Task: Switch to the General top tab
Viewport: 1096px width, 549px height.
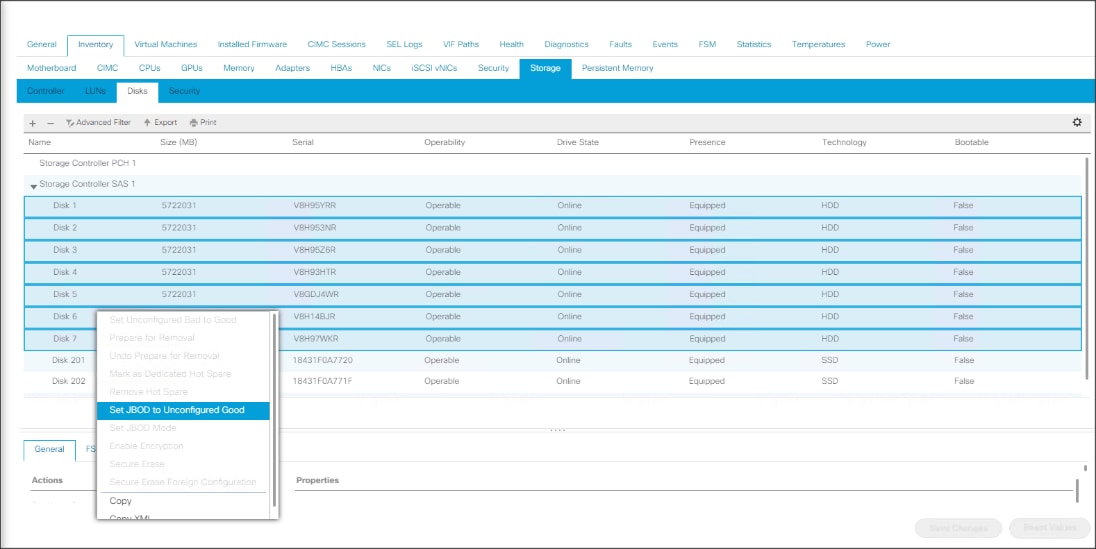Action: tap(41, 44)
